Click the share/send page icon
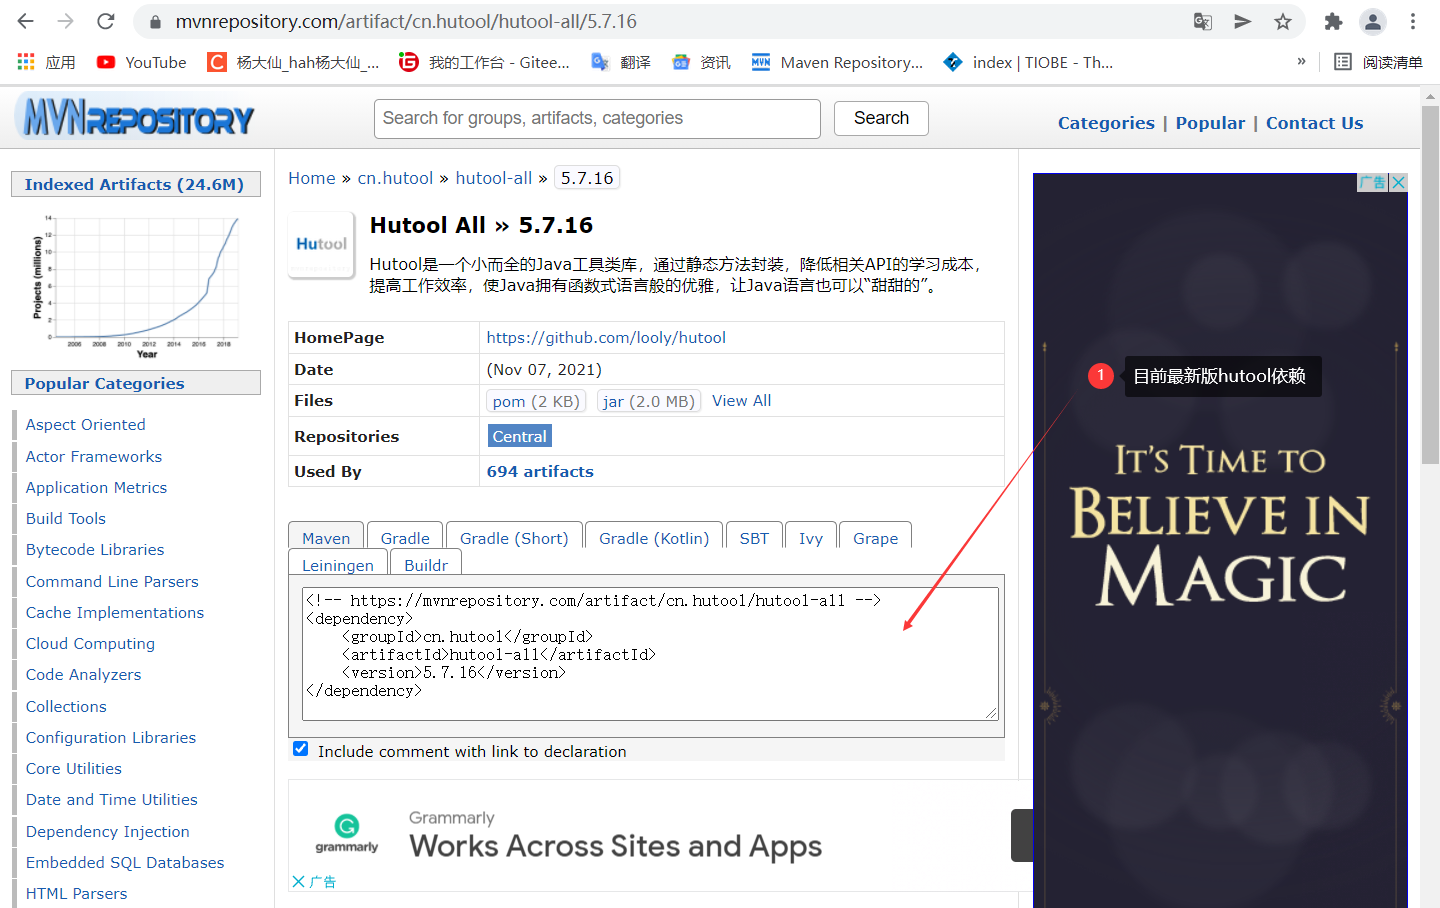1440x908 pixels. coord(1243,21)
